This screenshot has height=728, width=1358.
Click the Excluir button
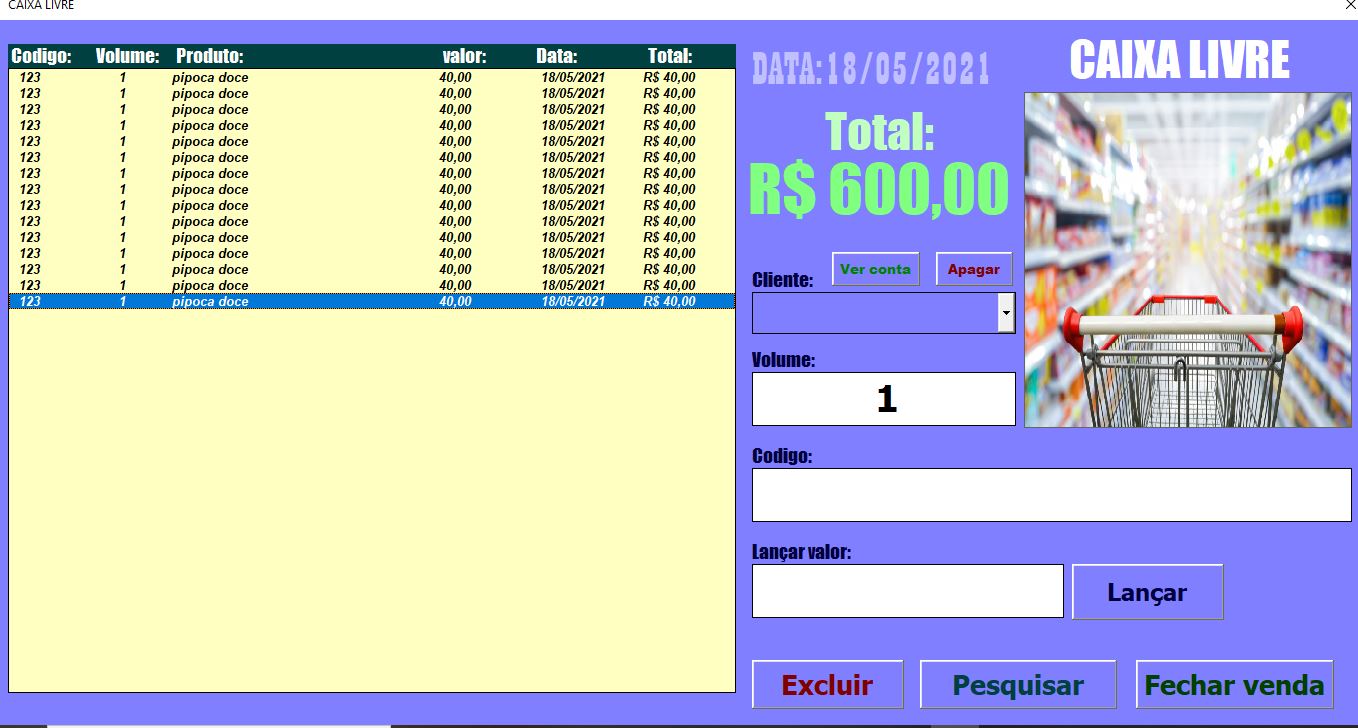[827, 684]
